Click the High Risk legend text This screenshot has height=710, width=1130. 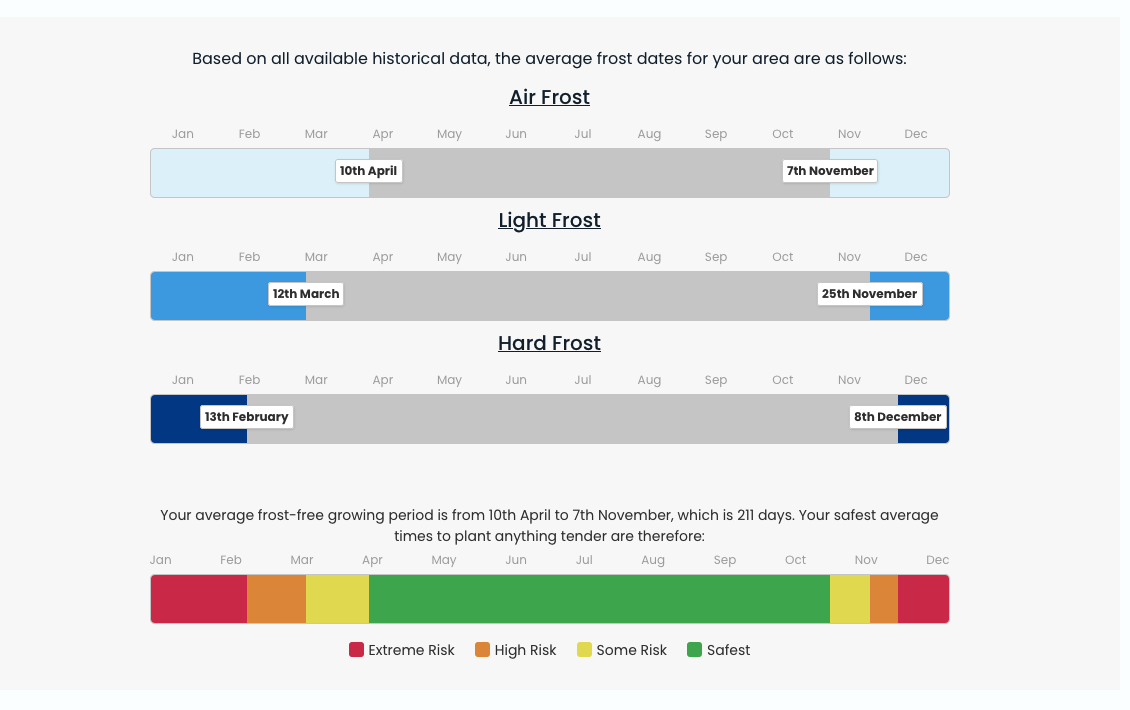(525, 650)
